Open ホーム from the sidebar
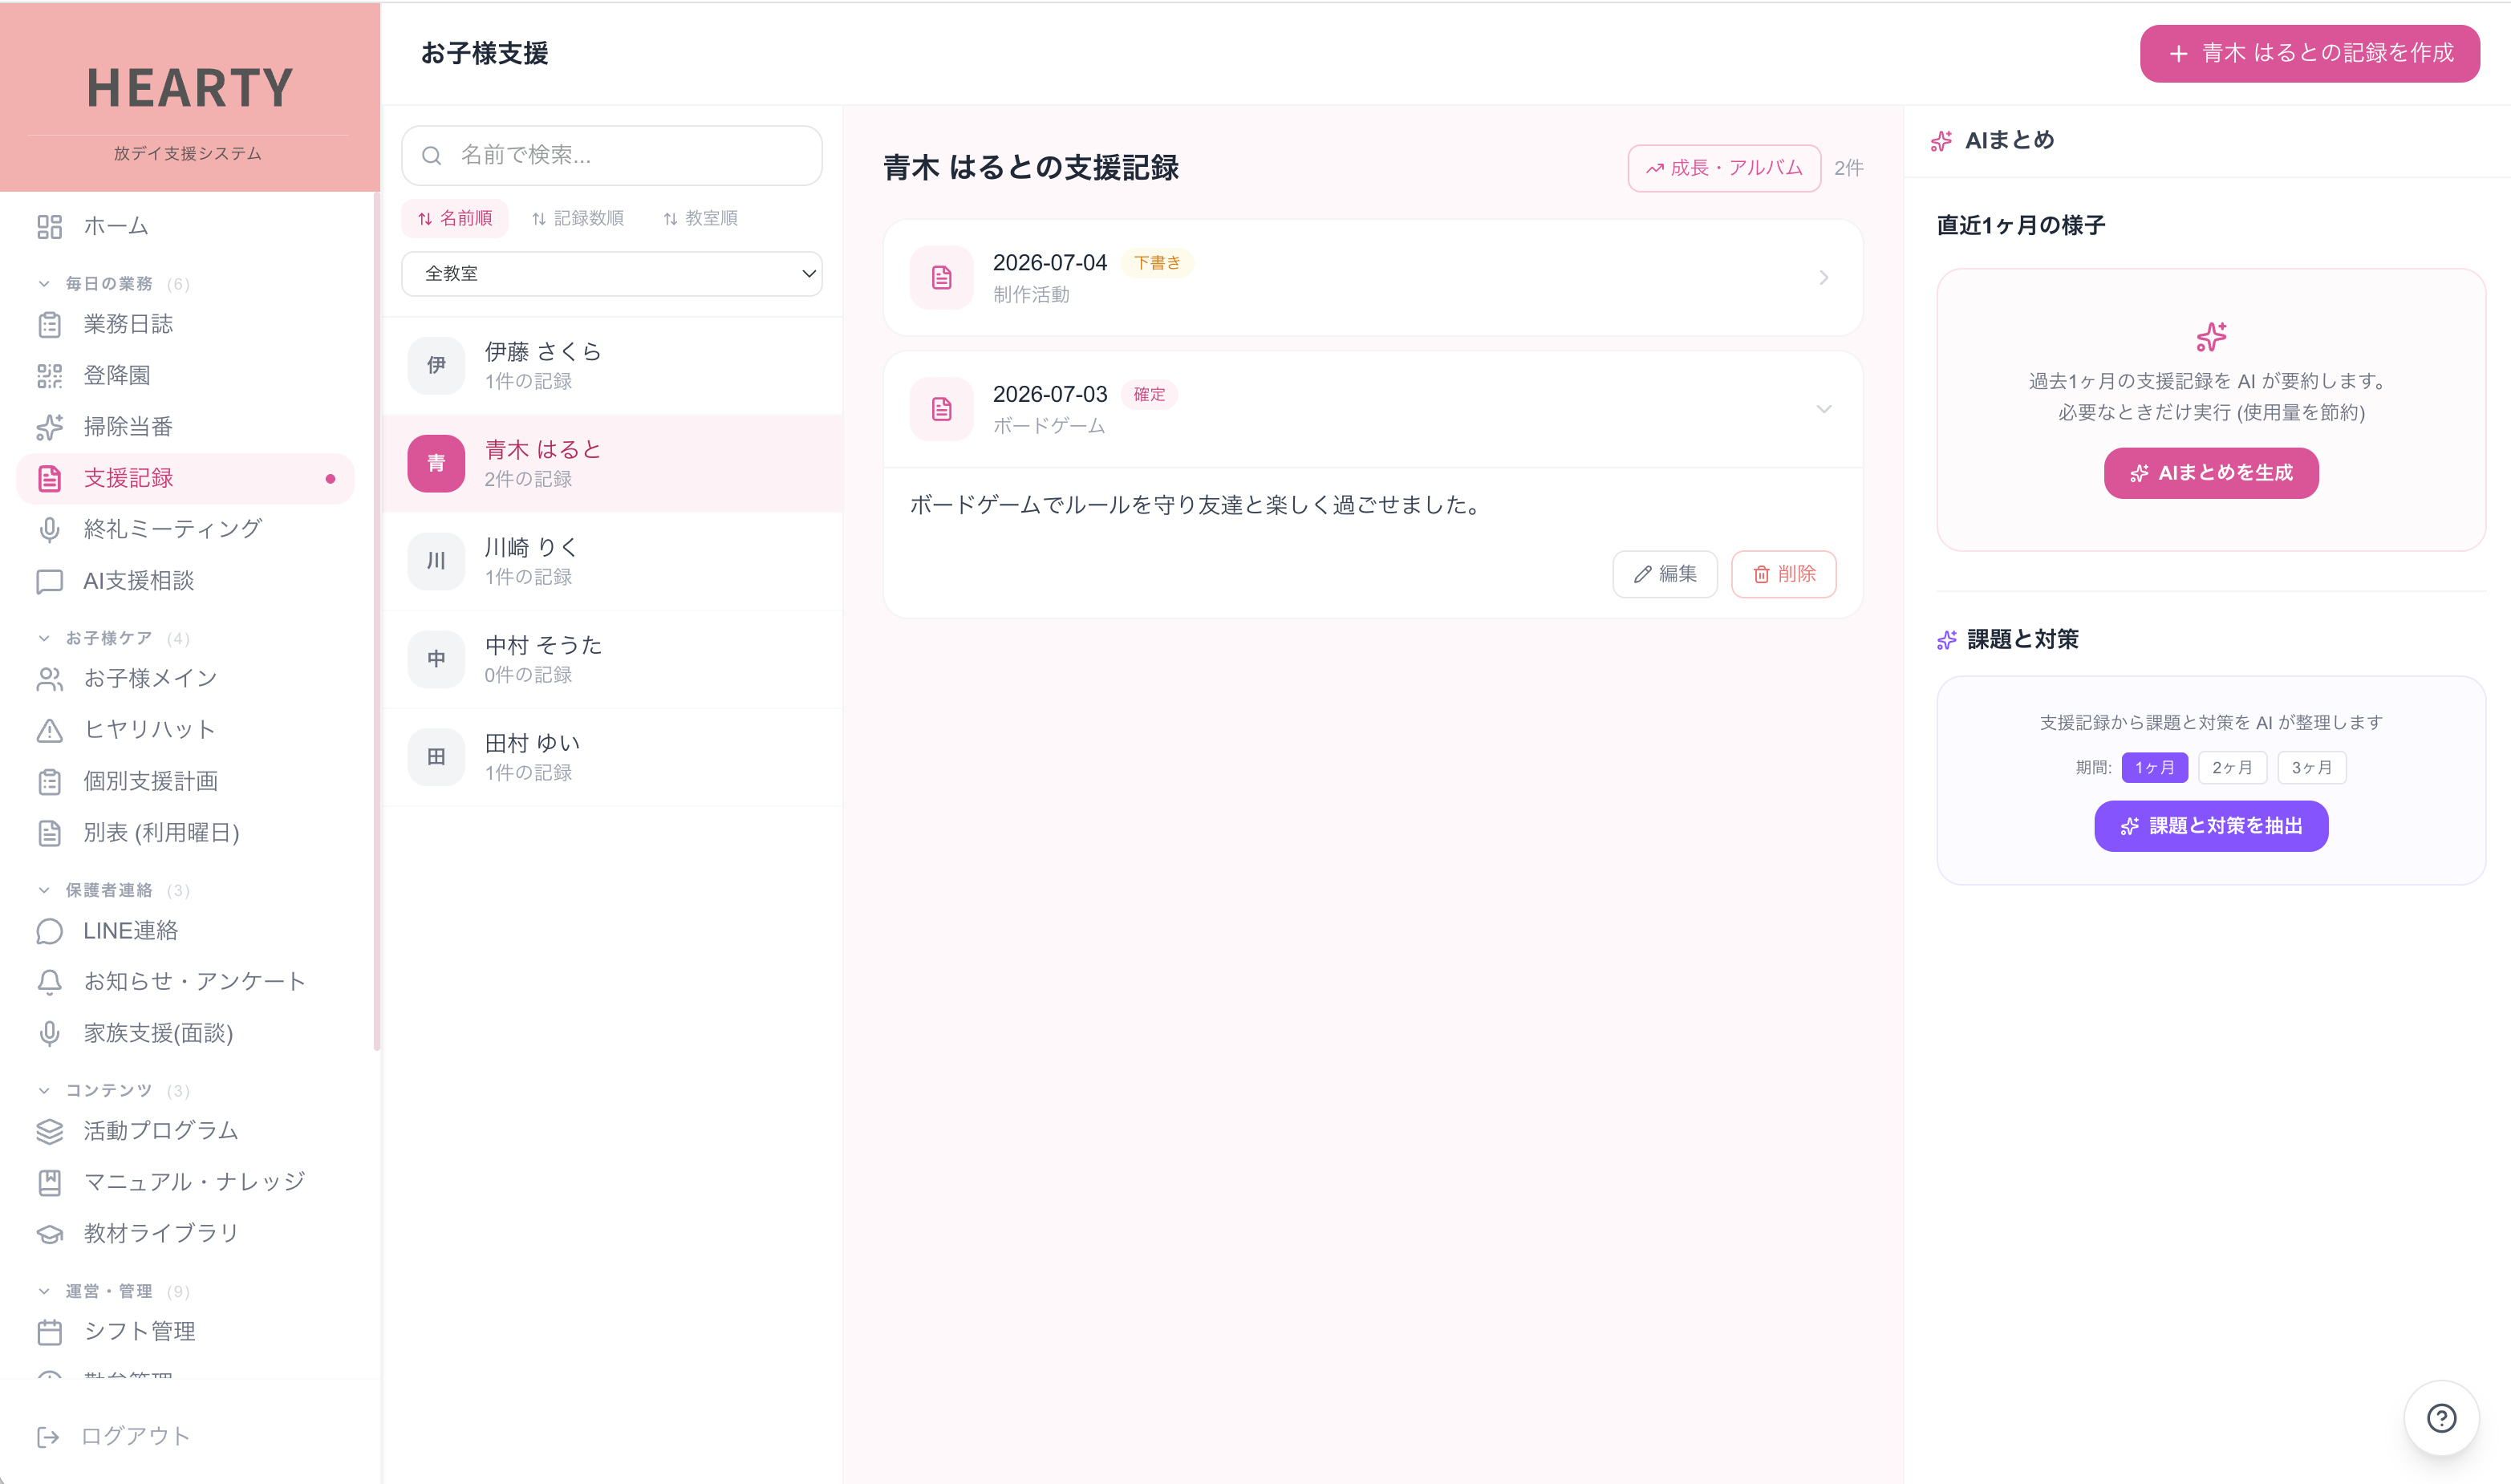Image resolution: width=2511 pixels, height=1484 pixels. [185, 226]
